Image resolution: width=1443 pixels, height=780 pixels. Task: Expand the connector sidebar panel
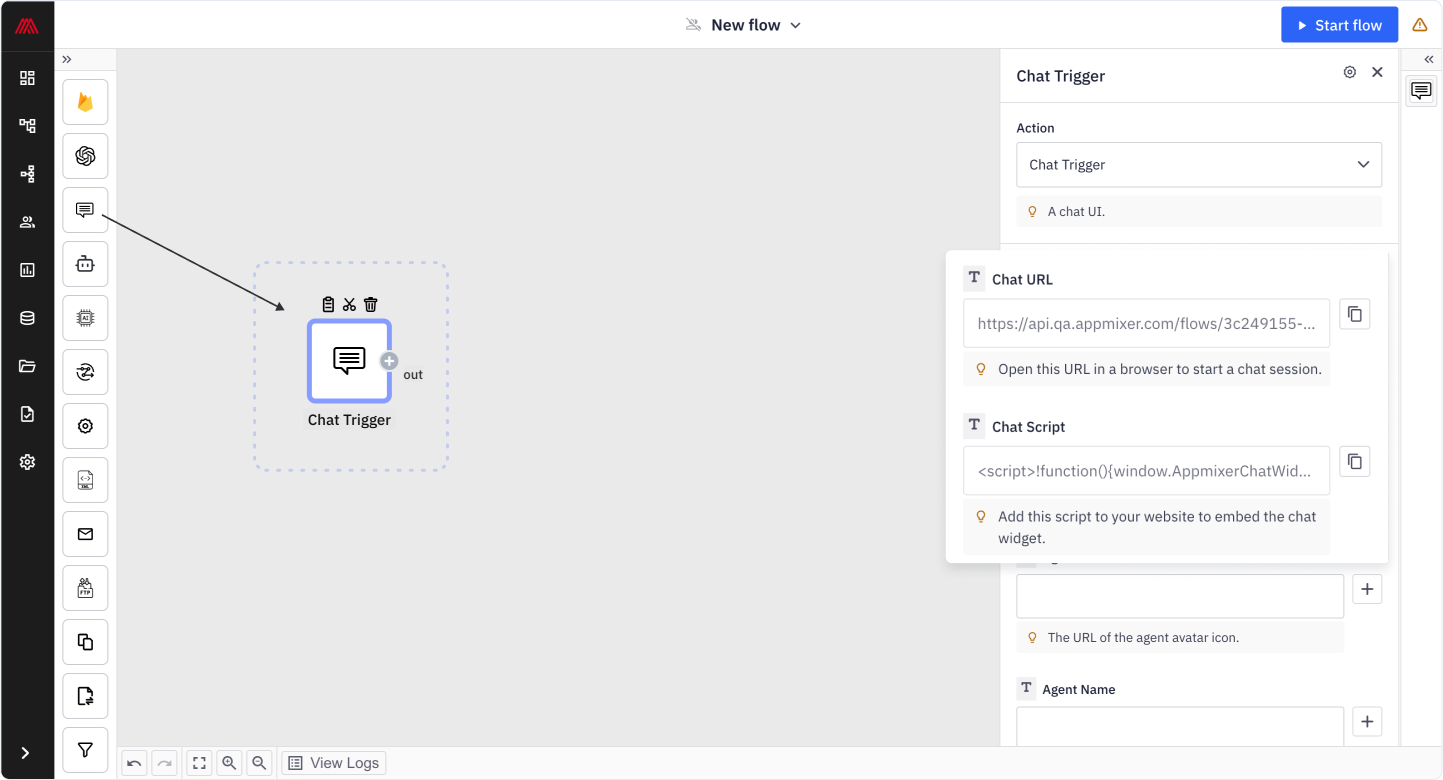pos(67,59)
